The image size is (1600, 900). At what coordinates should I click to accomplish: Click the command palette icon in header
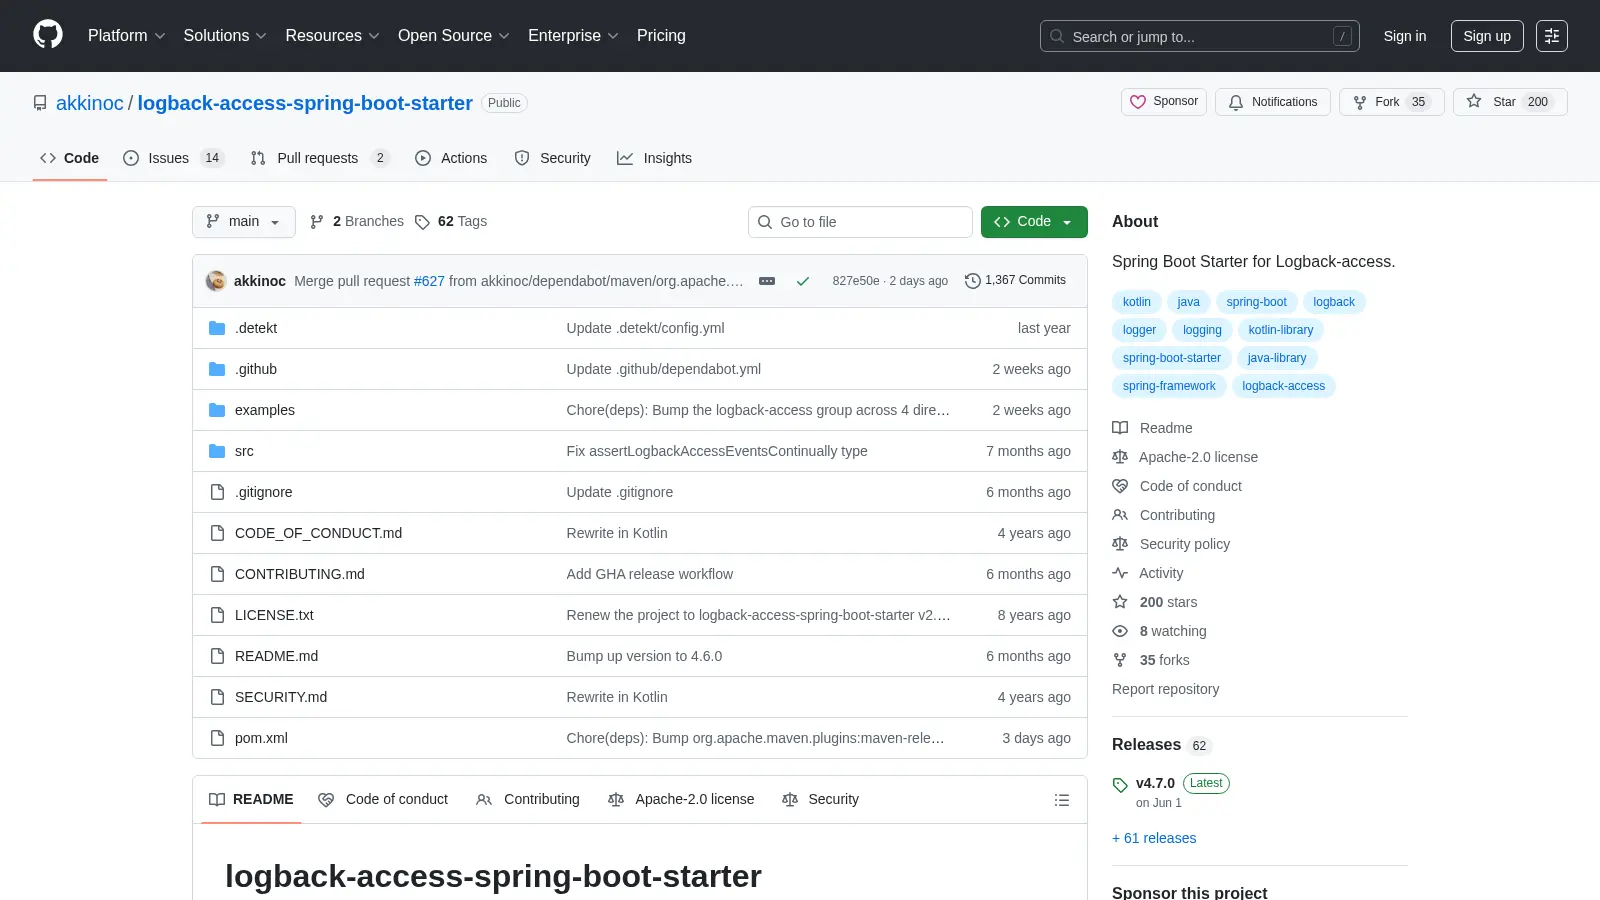pyautogui.click(x=1552, y=36)
